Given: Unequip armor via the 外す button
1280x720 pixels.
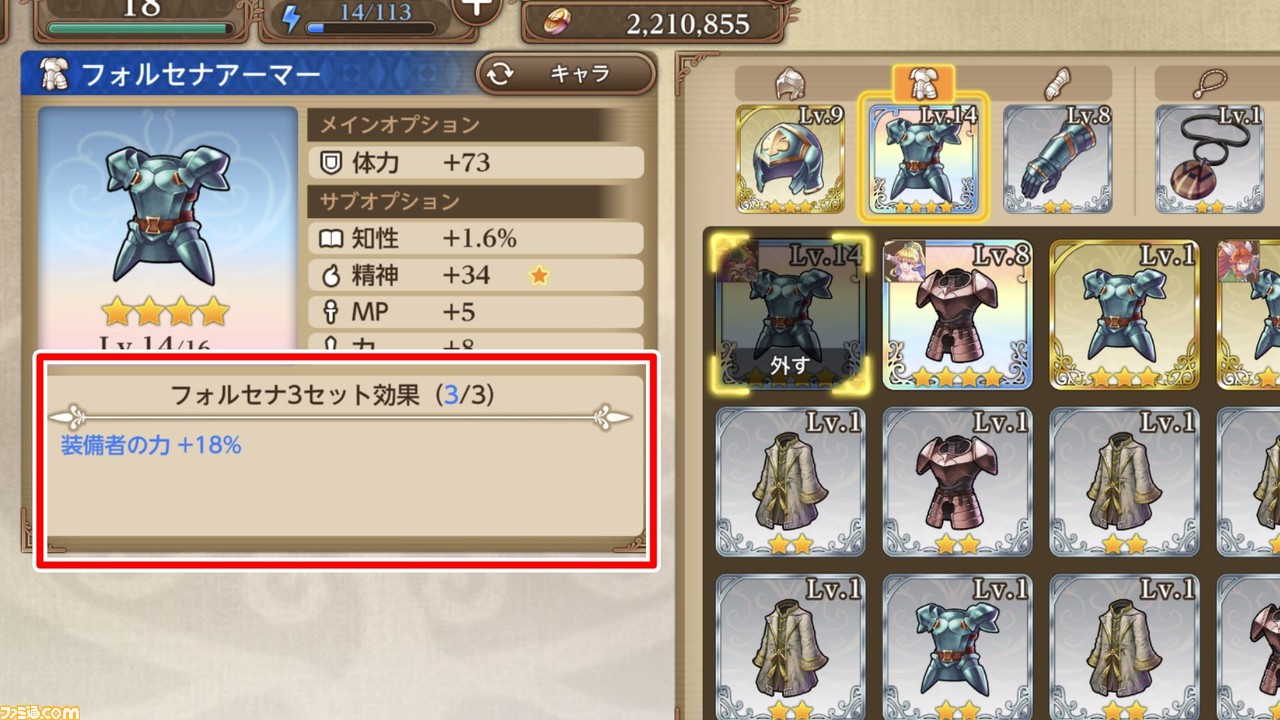Looking at the screenshot, I should point(790,365).
